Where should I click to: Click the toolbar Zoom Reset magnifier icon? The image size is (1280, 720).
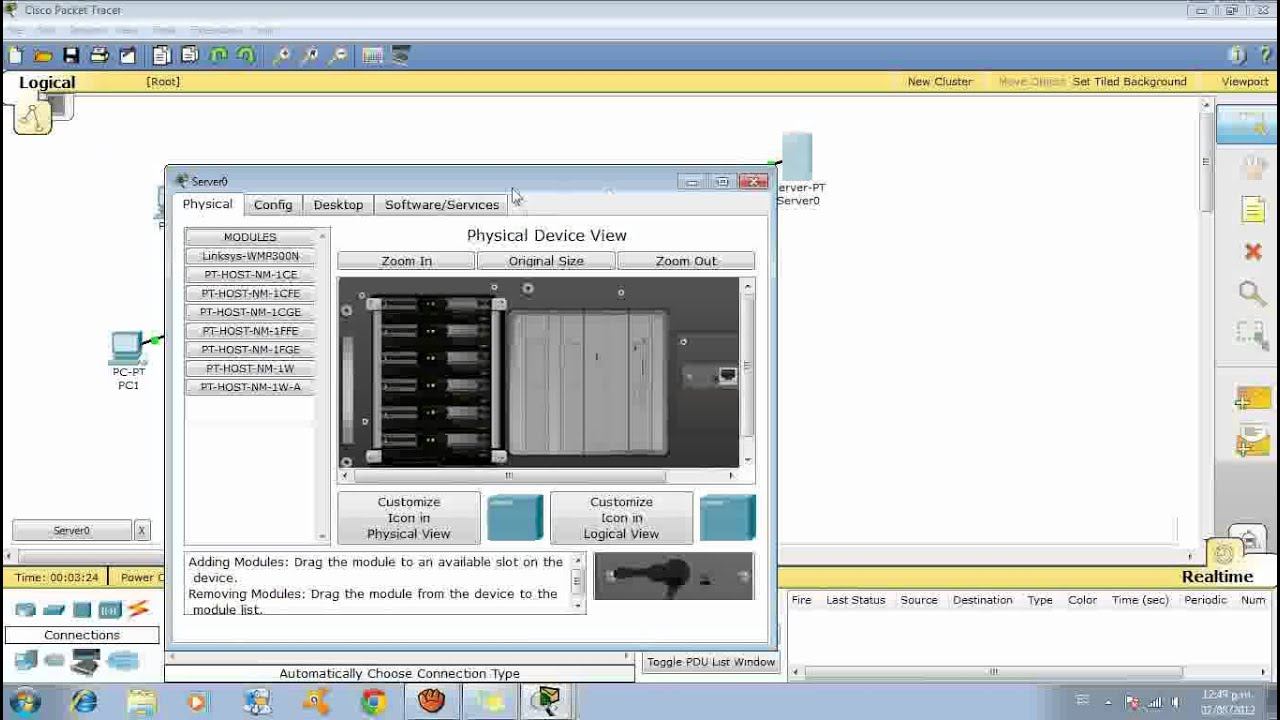click(310, 56)
